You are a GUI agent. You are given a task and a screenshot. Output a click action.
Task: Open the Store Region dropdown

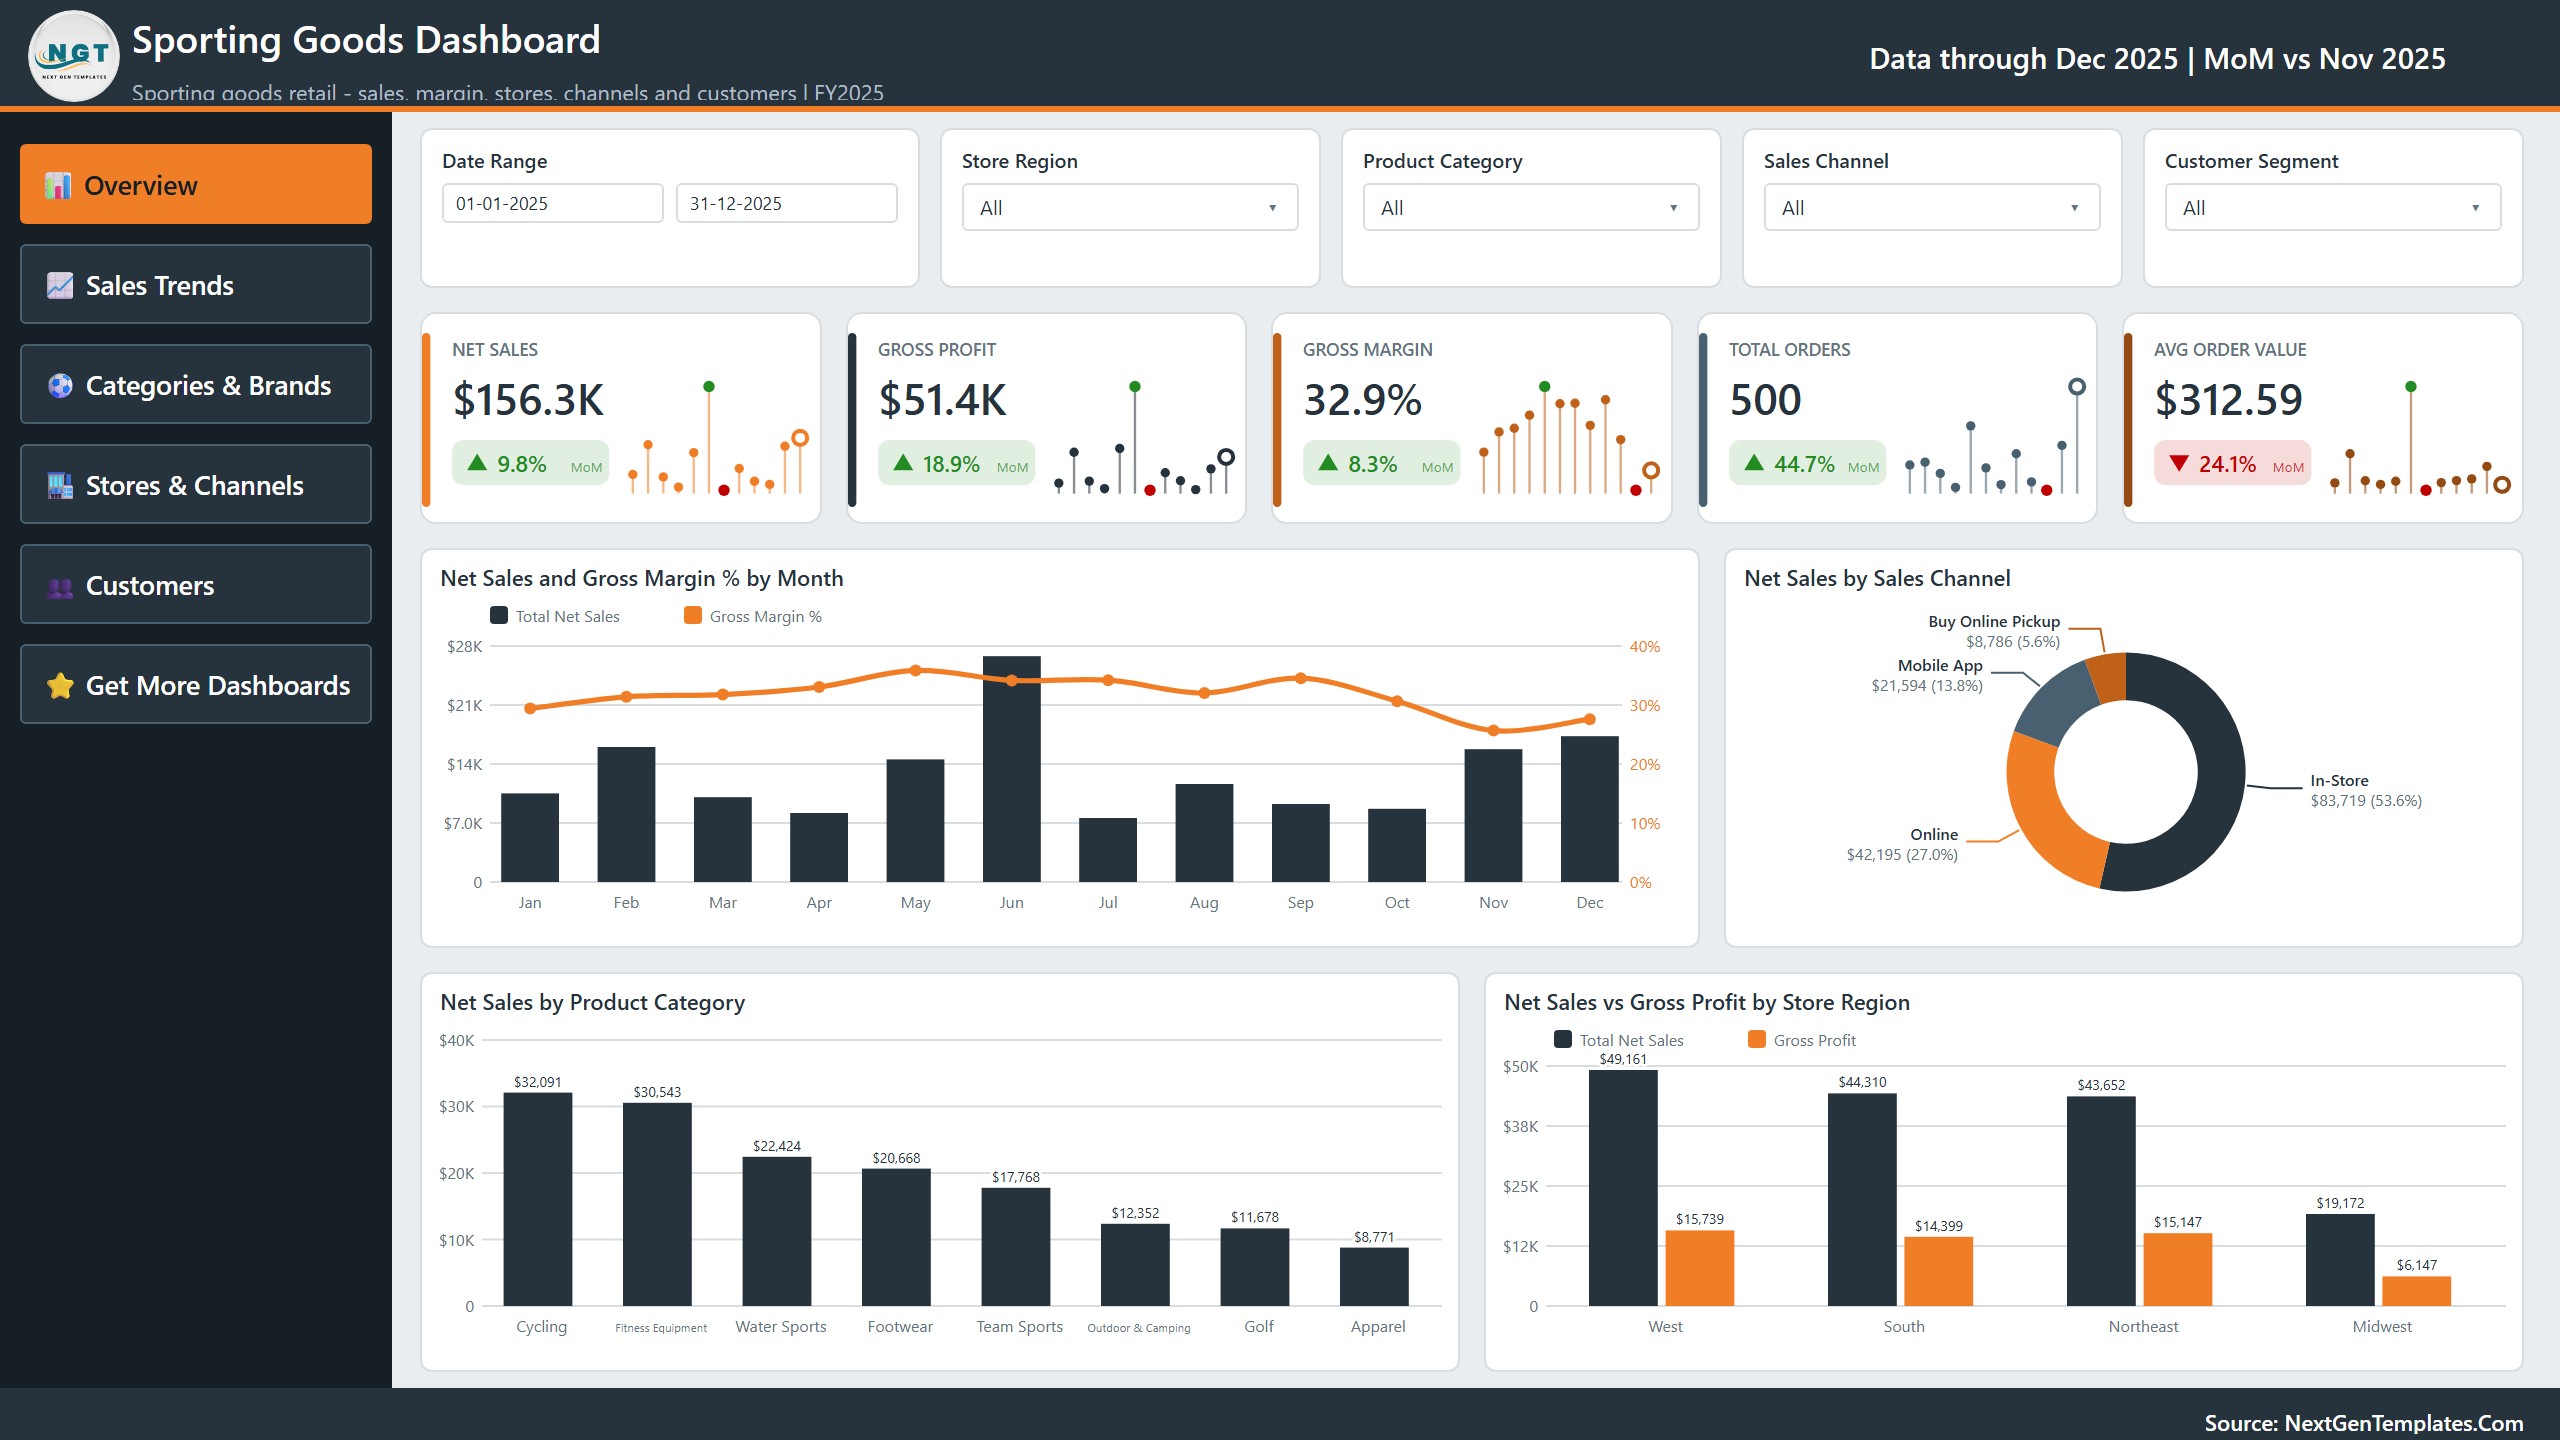coord(1130,207)
